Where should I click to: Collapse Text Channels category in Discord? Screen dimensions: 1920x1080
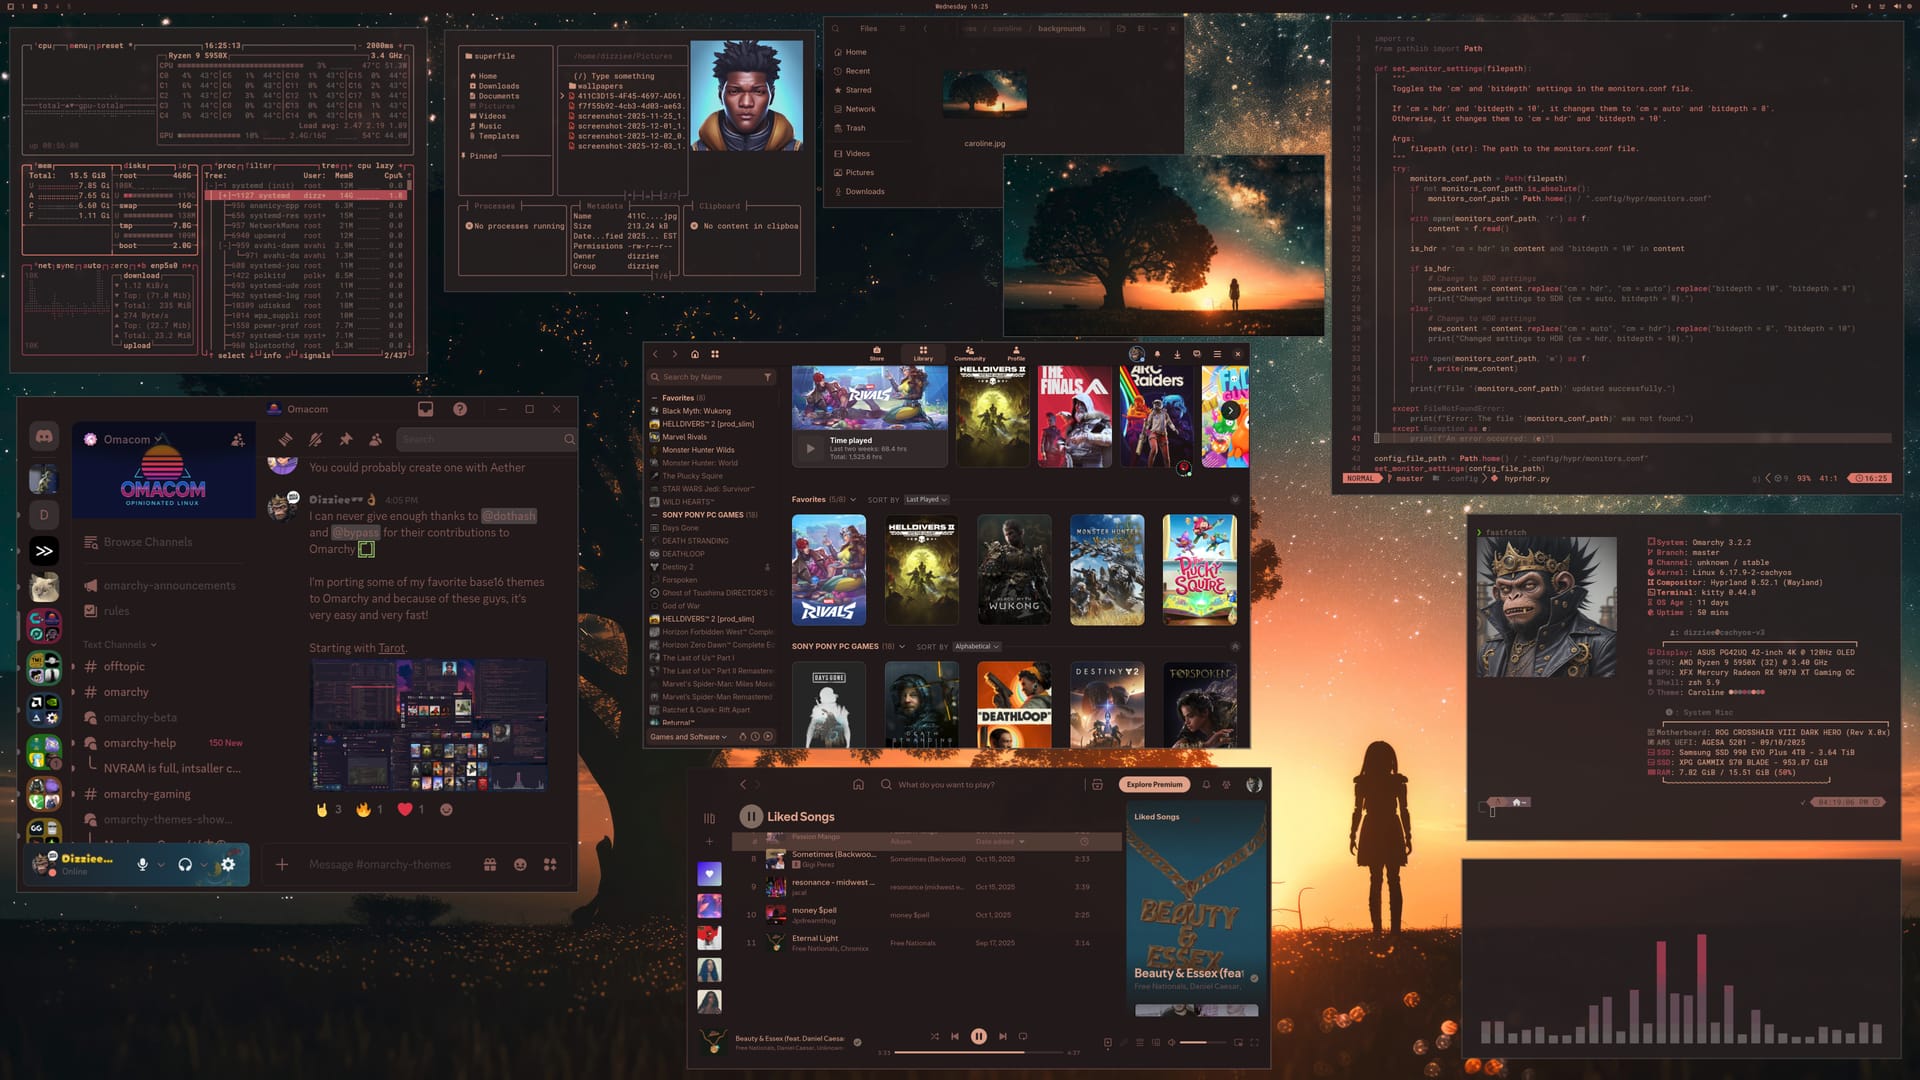click(x=119, y=645)
